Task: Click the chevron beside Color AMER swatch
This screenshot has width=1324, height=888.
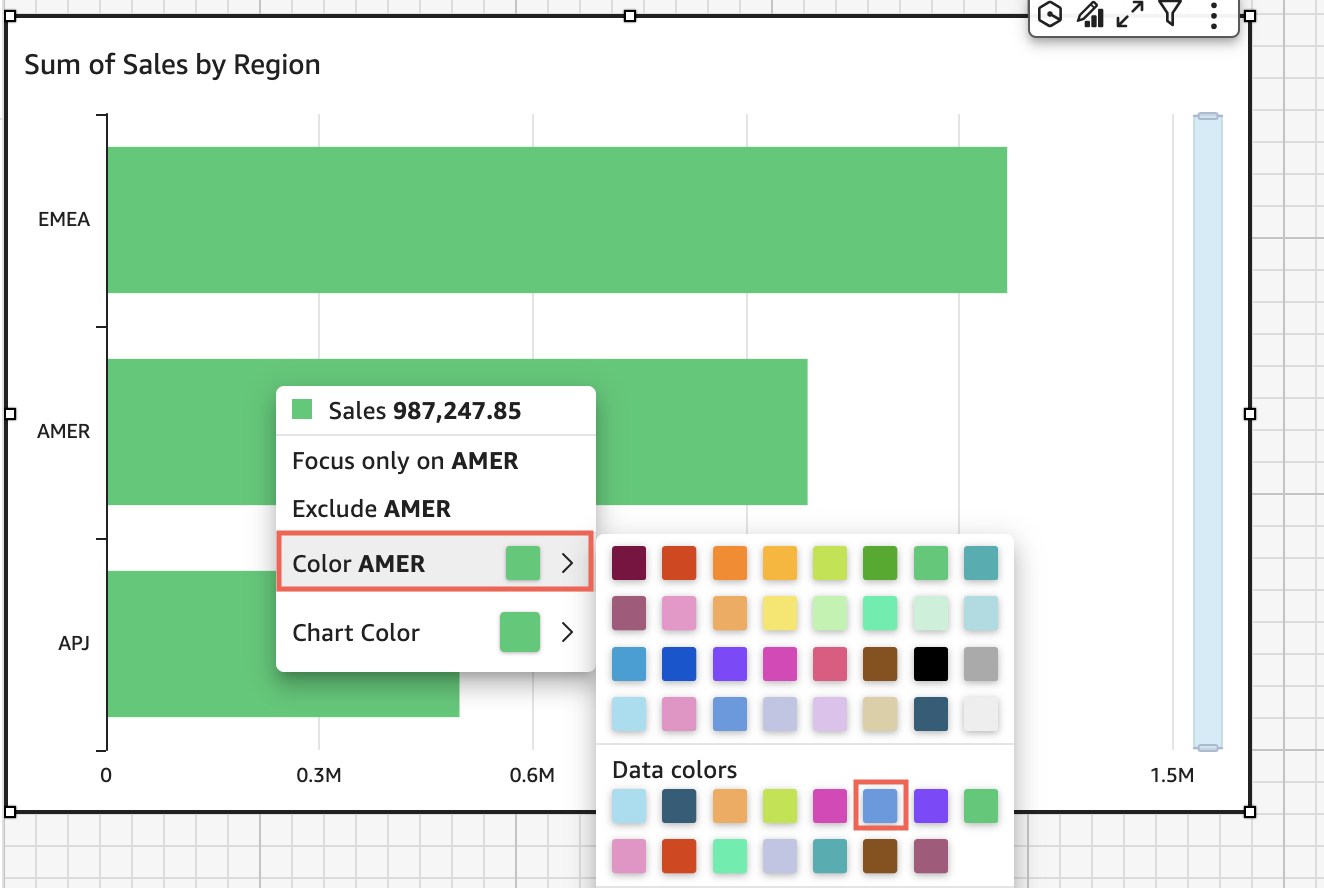Action: (x=567, y=564)
